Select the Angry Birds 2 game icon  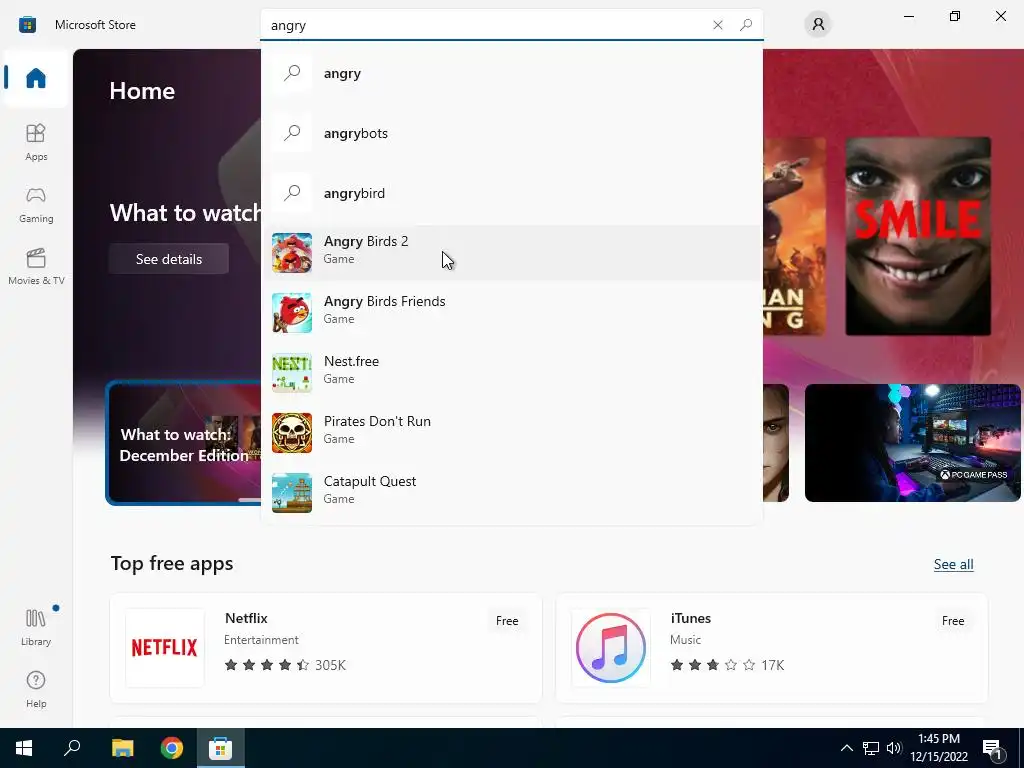pos(292,253)
